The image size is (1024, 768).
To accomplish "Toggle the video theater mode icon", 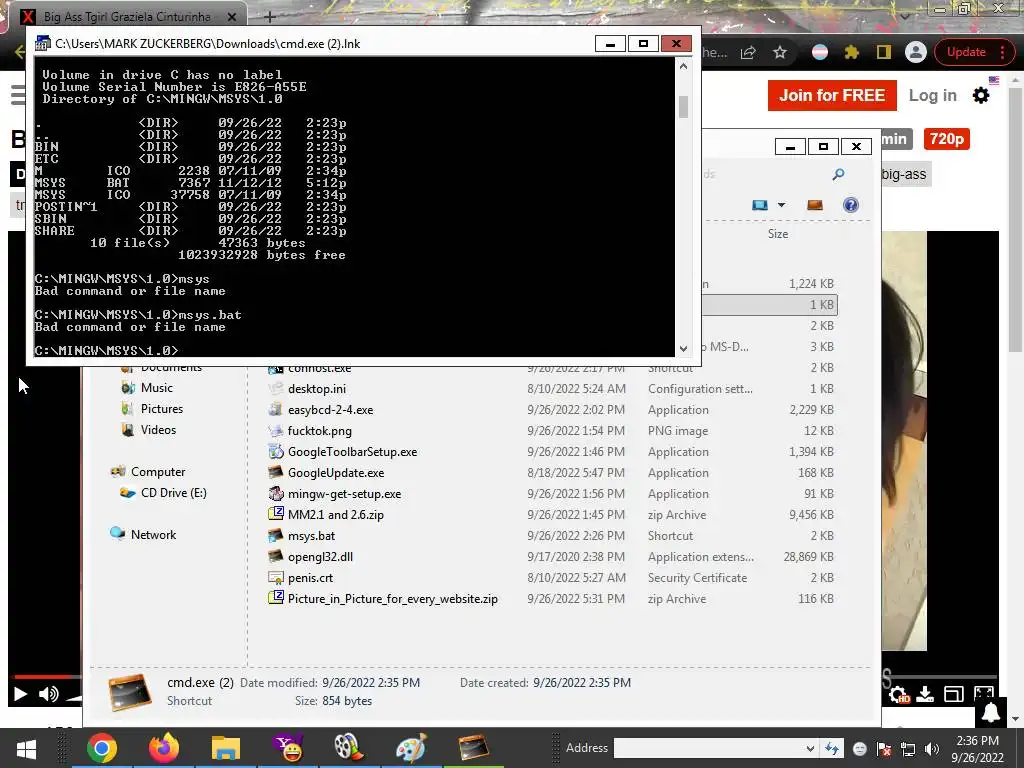I will [953, 694].
